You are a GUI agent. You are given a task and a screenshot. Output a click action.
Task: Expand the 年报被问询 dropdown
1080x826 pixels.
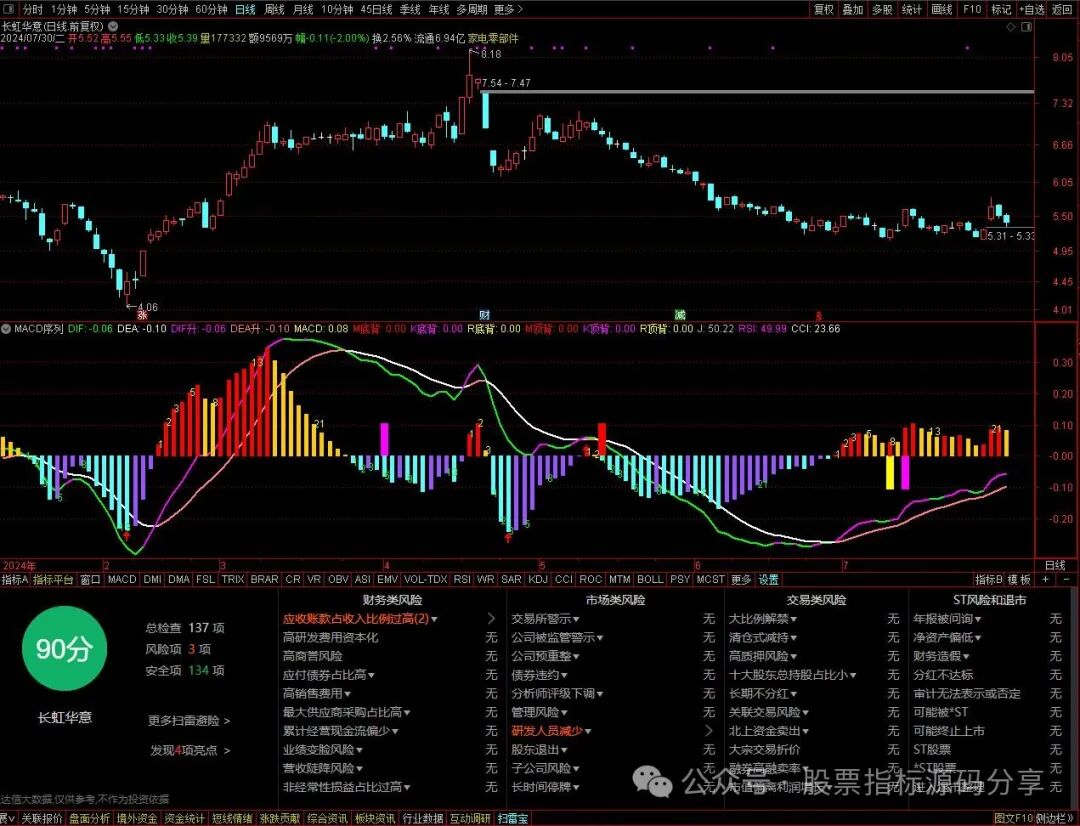[x=947, y=619]
